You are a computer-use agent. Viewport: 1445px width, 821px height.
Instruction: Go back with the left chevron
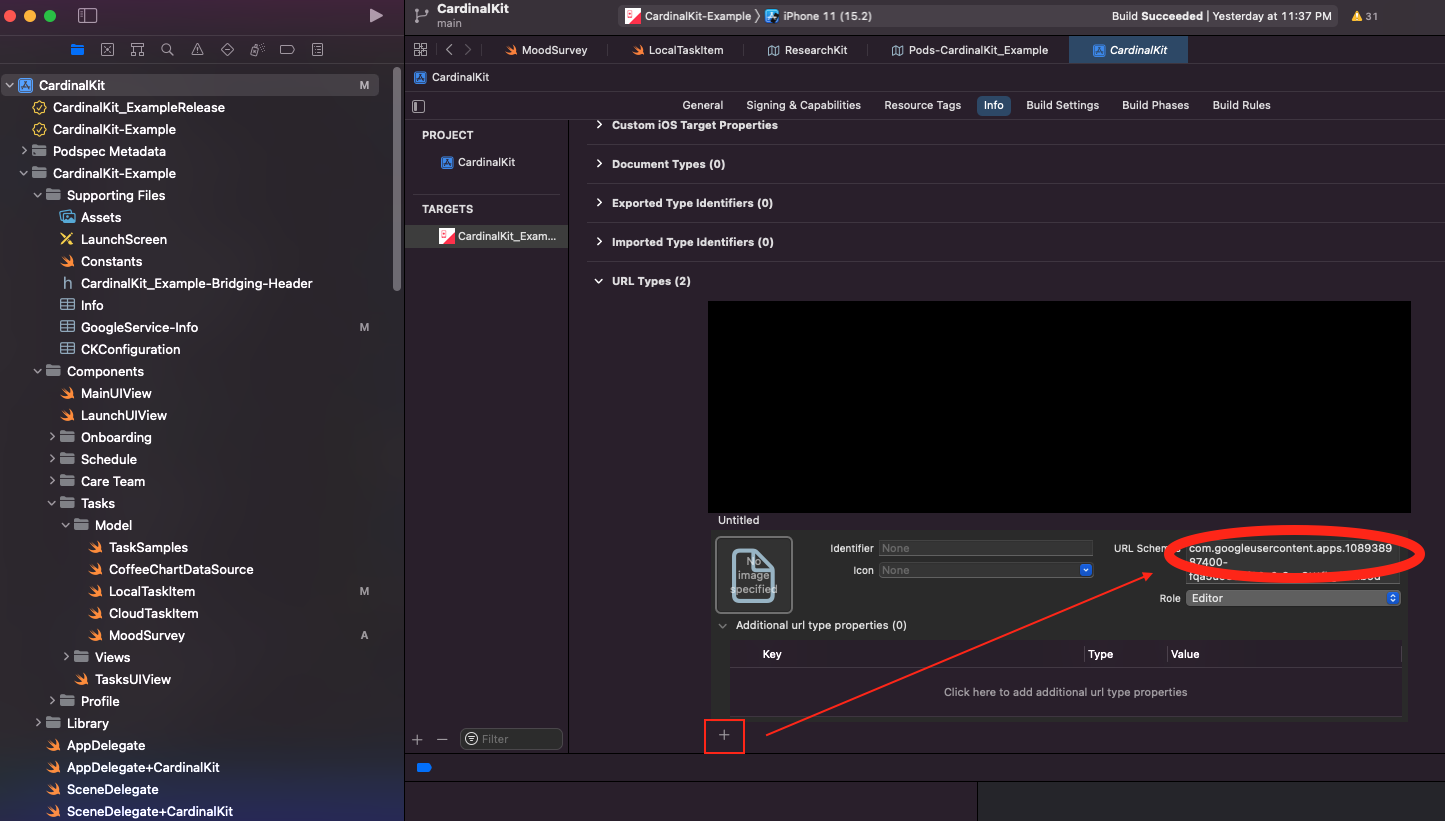point(449,50)
